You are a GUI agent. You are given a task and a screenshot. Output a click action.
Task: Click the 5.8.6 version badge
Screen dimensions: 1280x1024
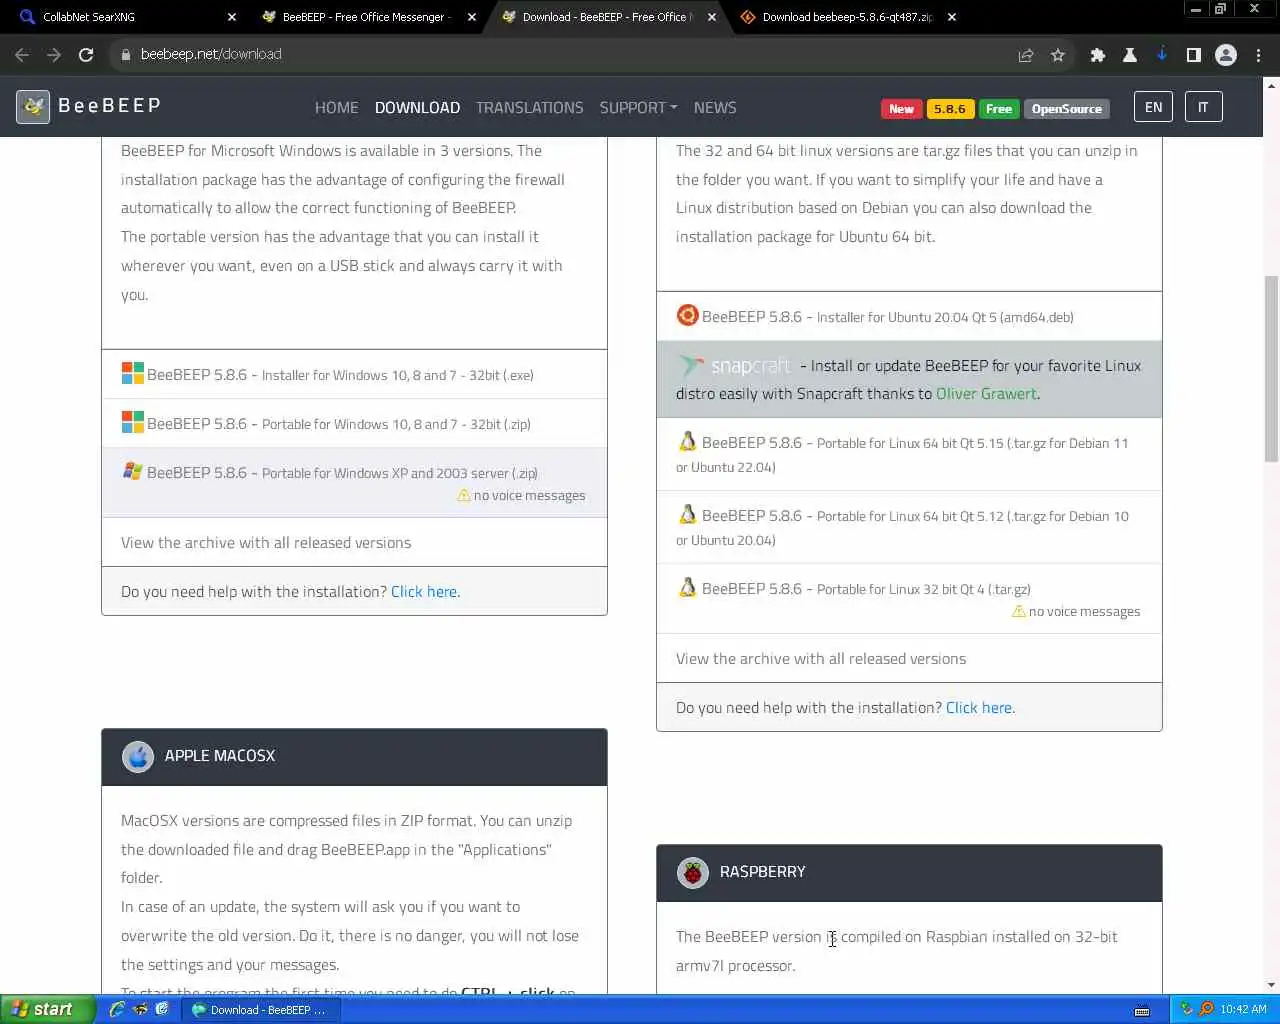pyautogui.click(x=949, y=109)
